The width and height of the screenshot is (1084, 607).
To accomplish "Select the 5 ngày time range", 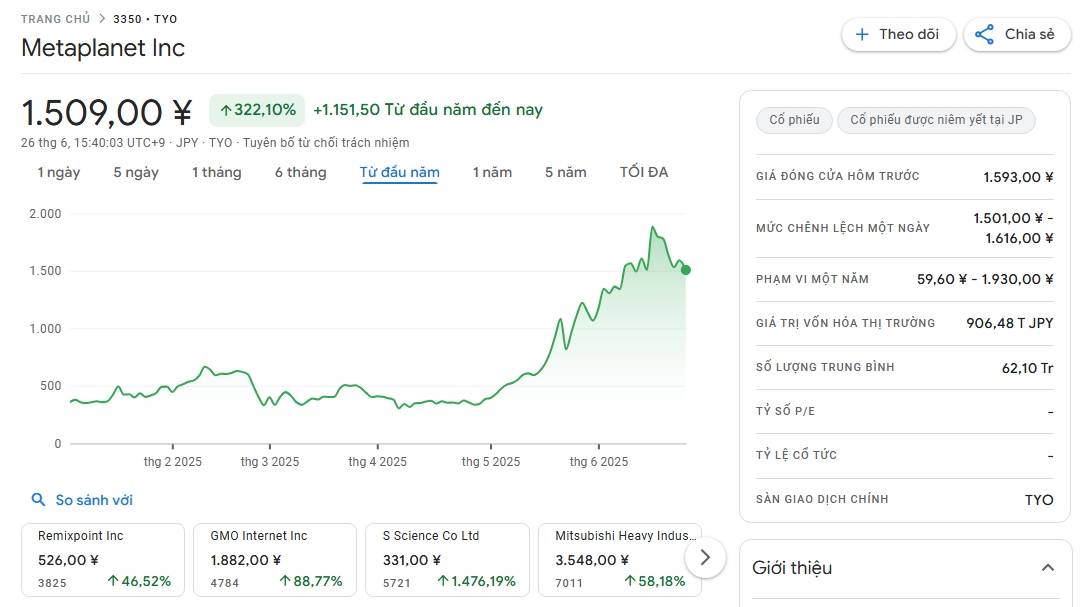I will pos(136,172).
